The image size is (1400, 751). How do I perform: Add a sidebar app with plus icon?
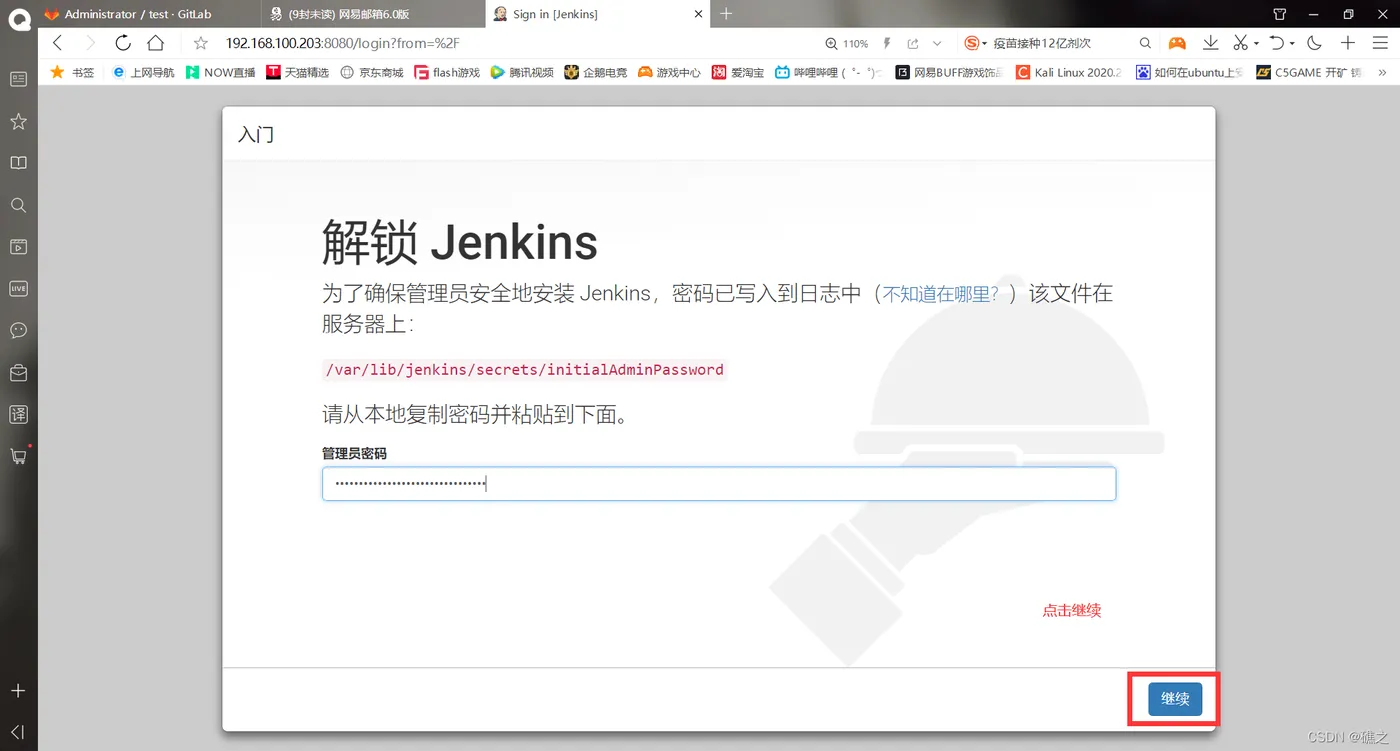(18, 691)
